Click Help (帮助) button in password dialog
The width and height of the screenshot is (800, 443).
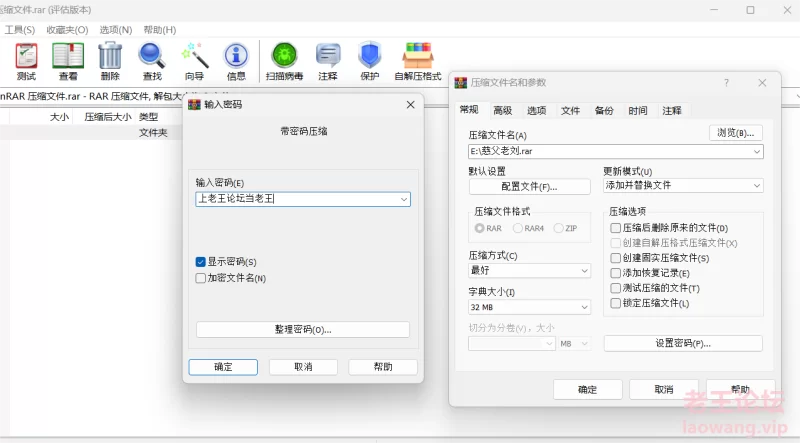(383, 367)
